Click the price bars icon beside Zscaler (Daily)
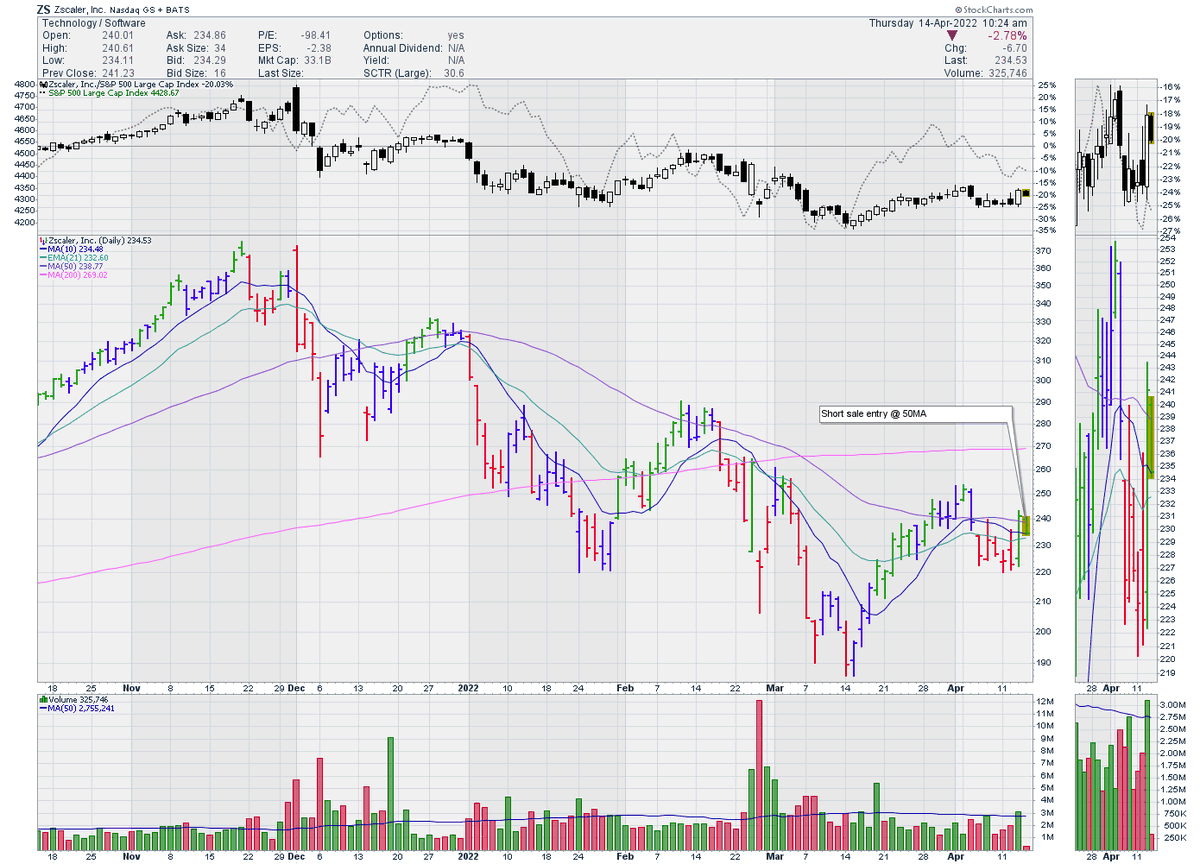Image resolution: width=1200 pixels, height=864 pixels. click(x=41, y=241)
